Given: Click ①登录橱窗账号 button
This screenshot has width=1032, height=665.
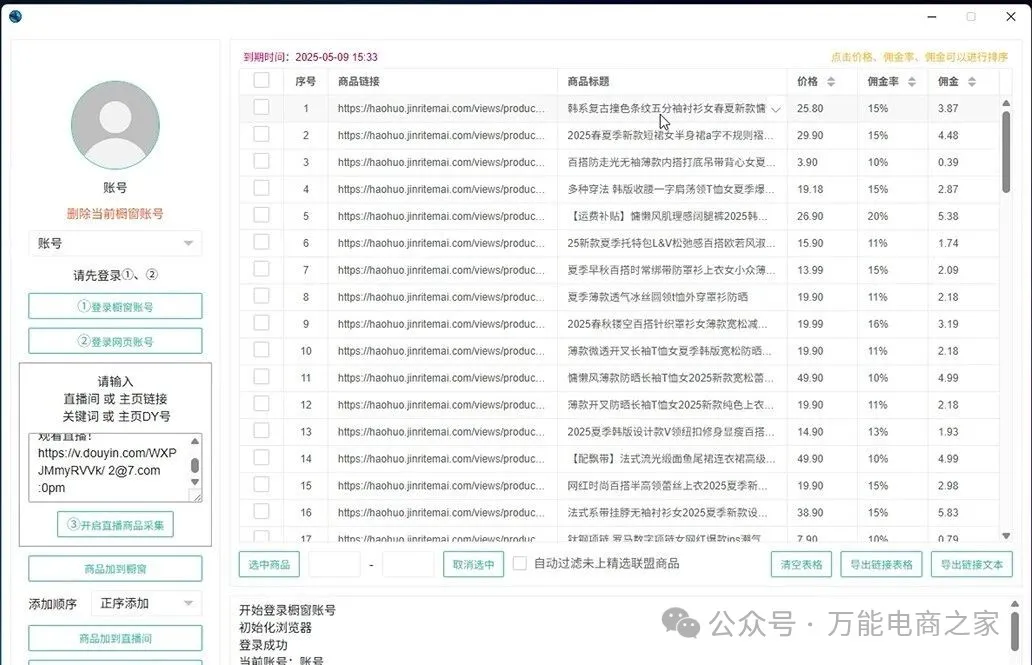Looking at the screenshot, I should [x=115, y=307].
